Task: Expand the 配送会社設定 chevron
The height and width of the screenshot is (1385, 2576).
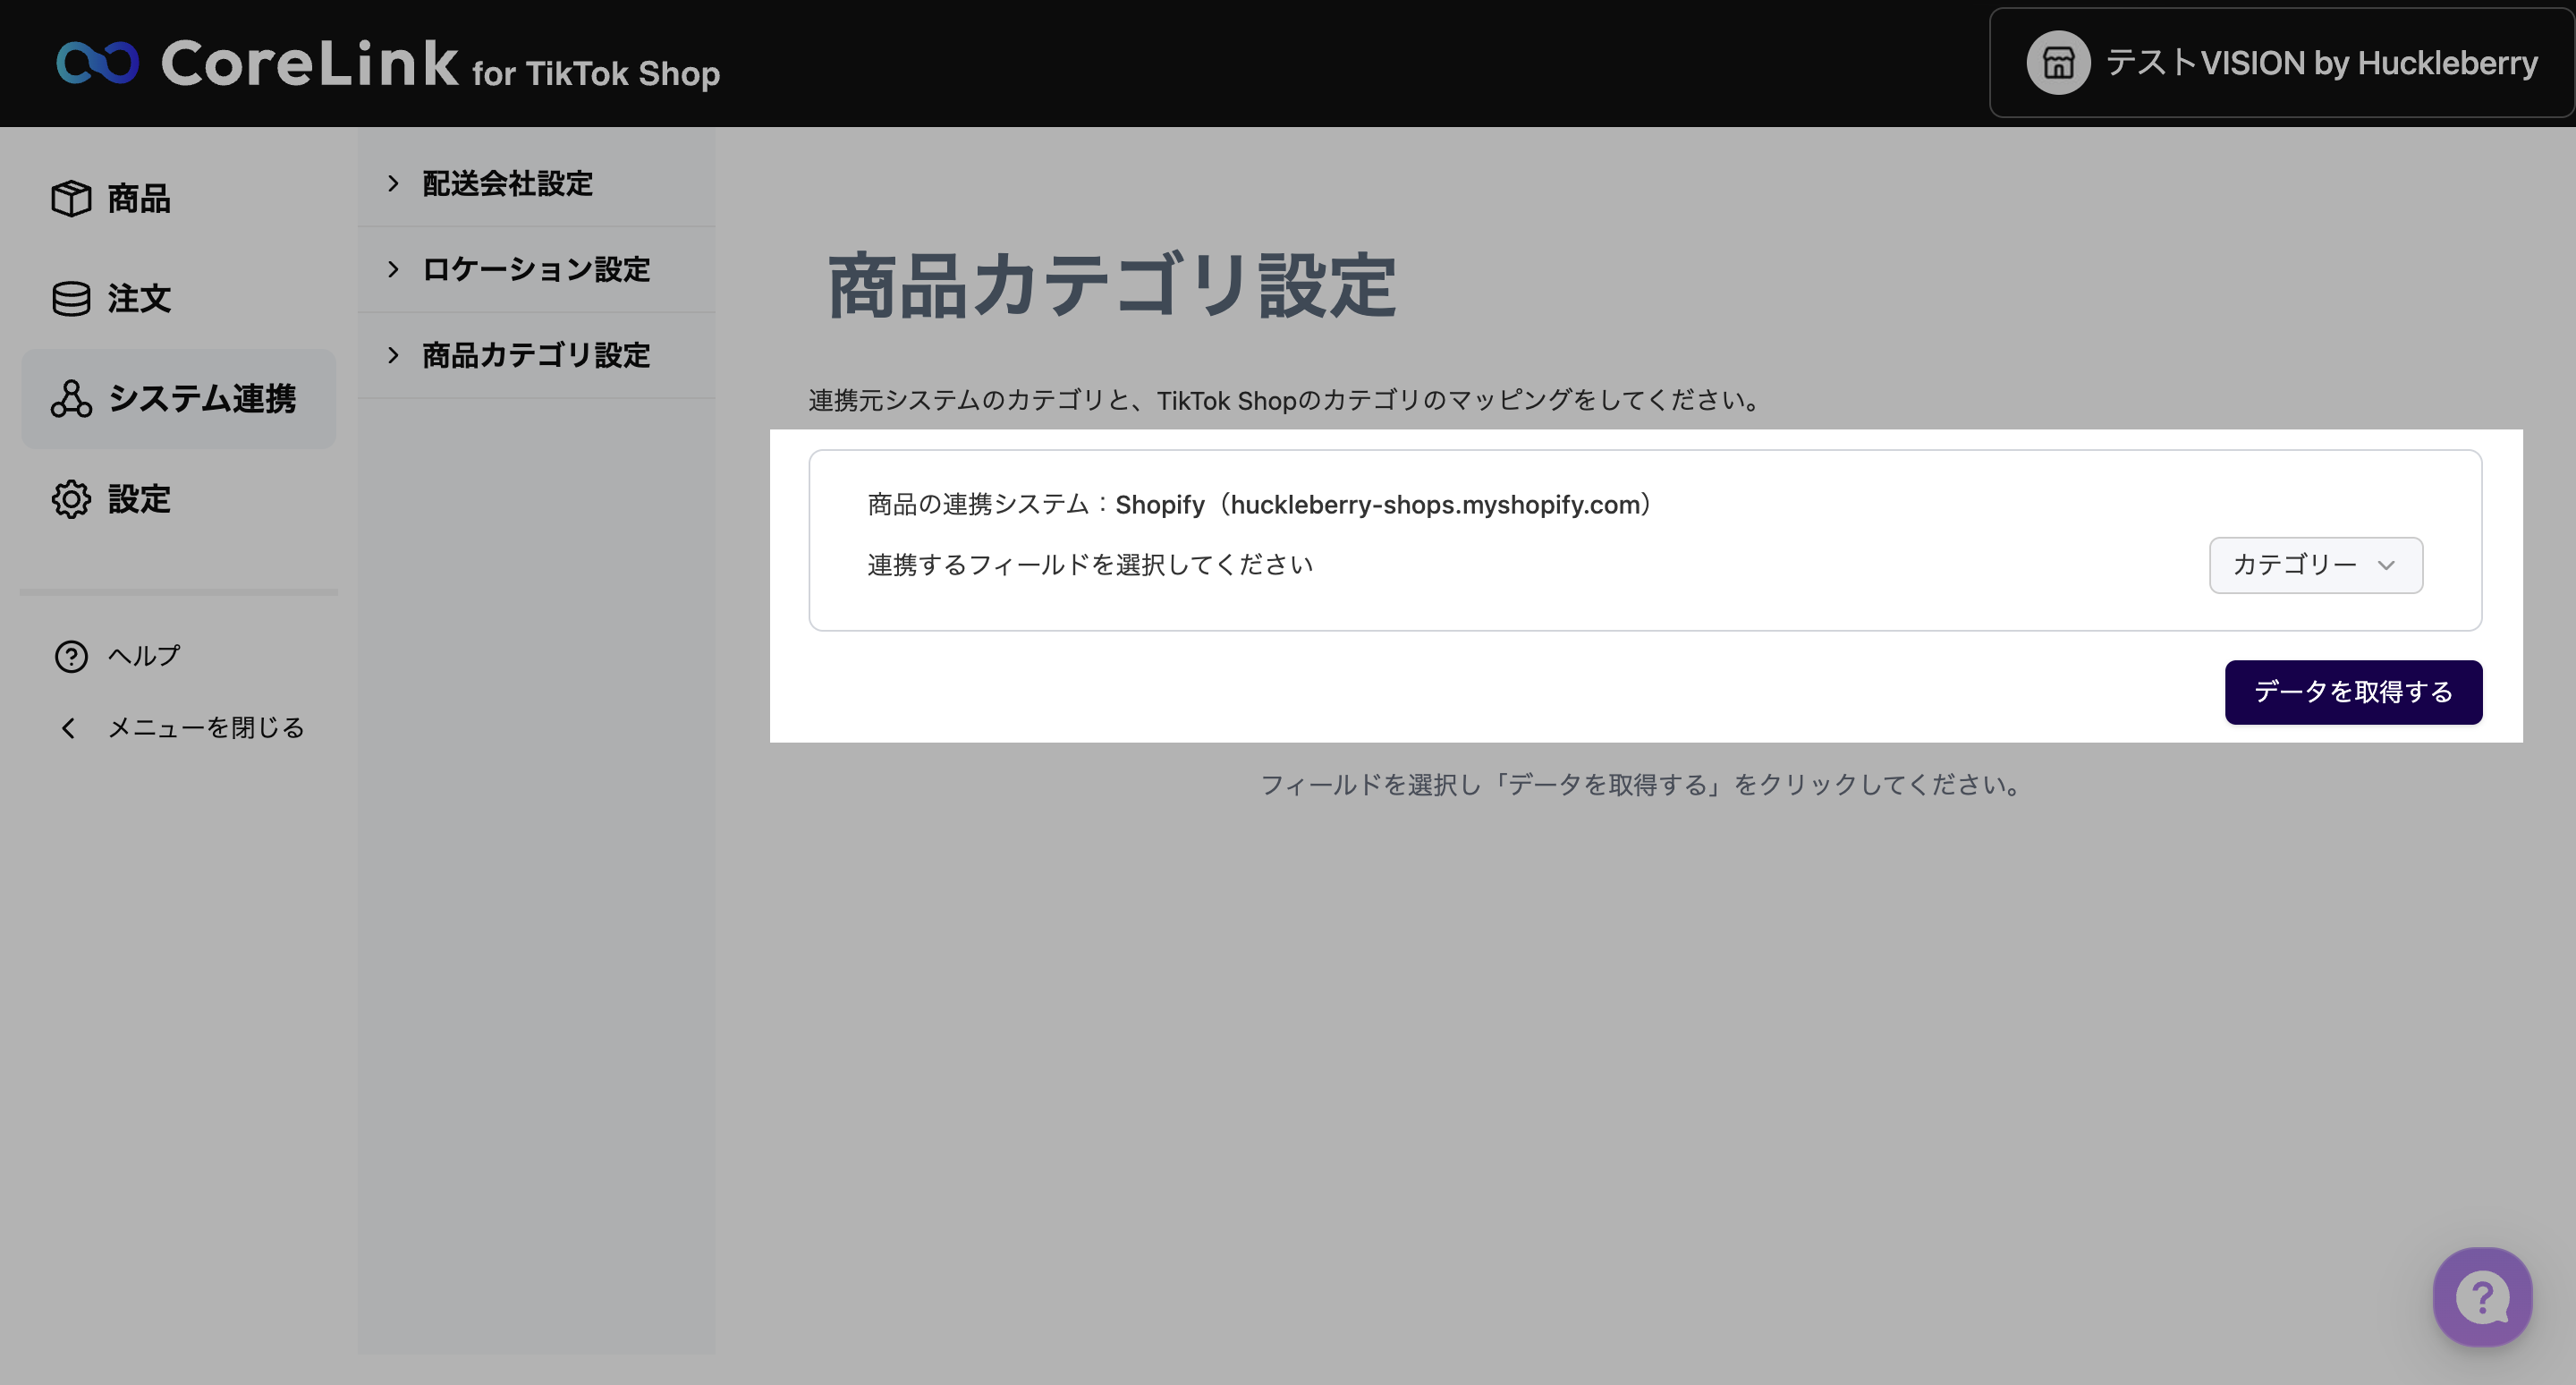Action: click(x=393, y=183)
